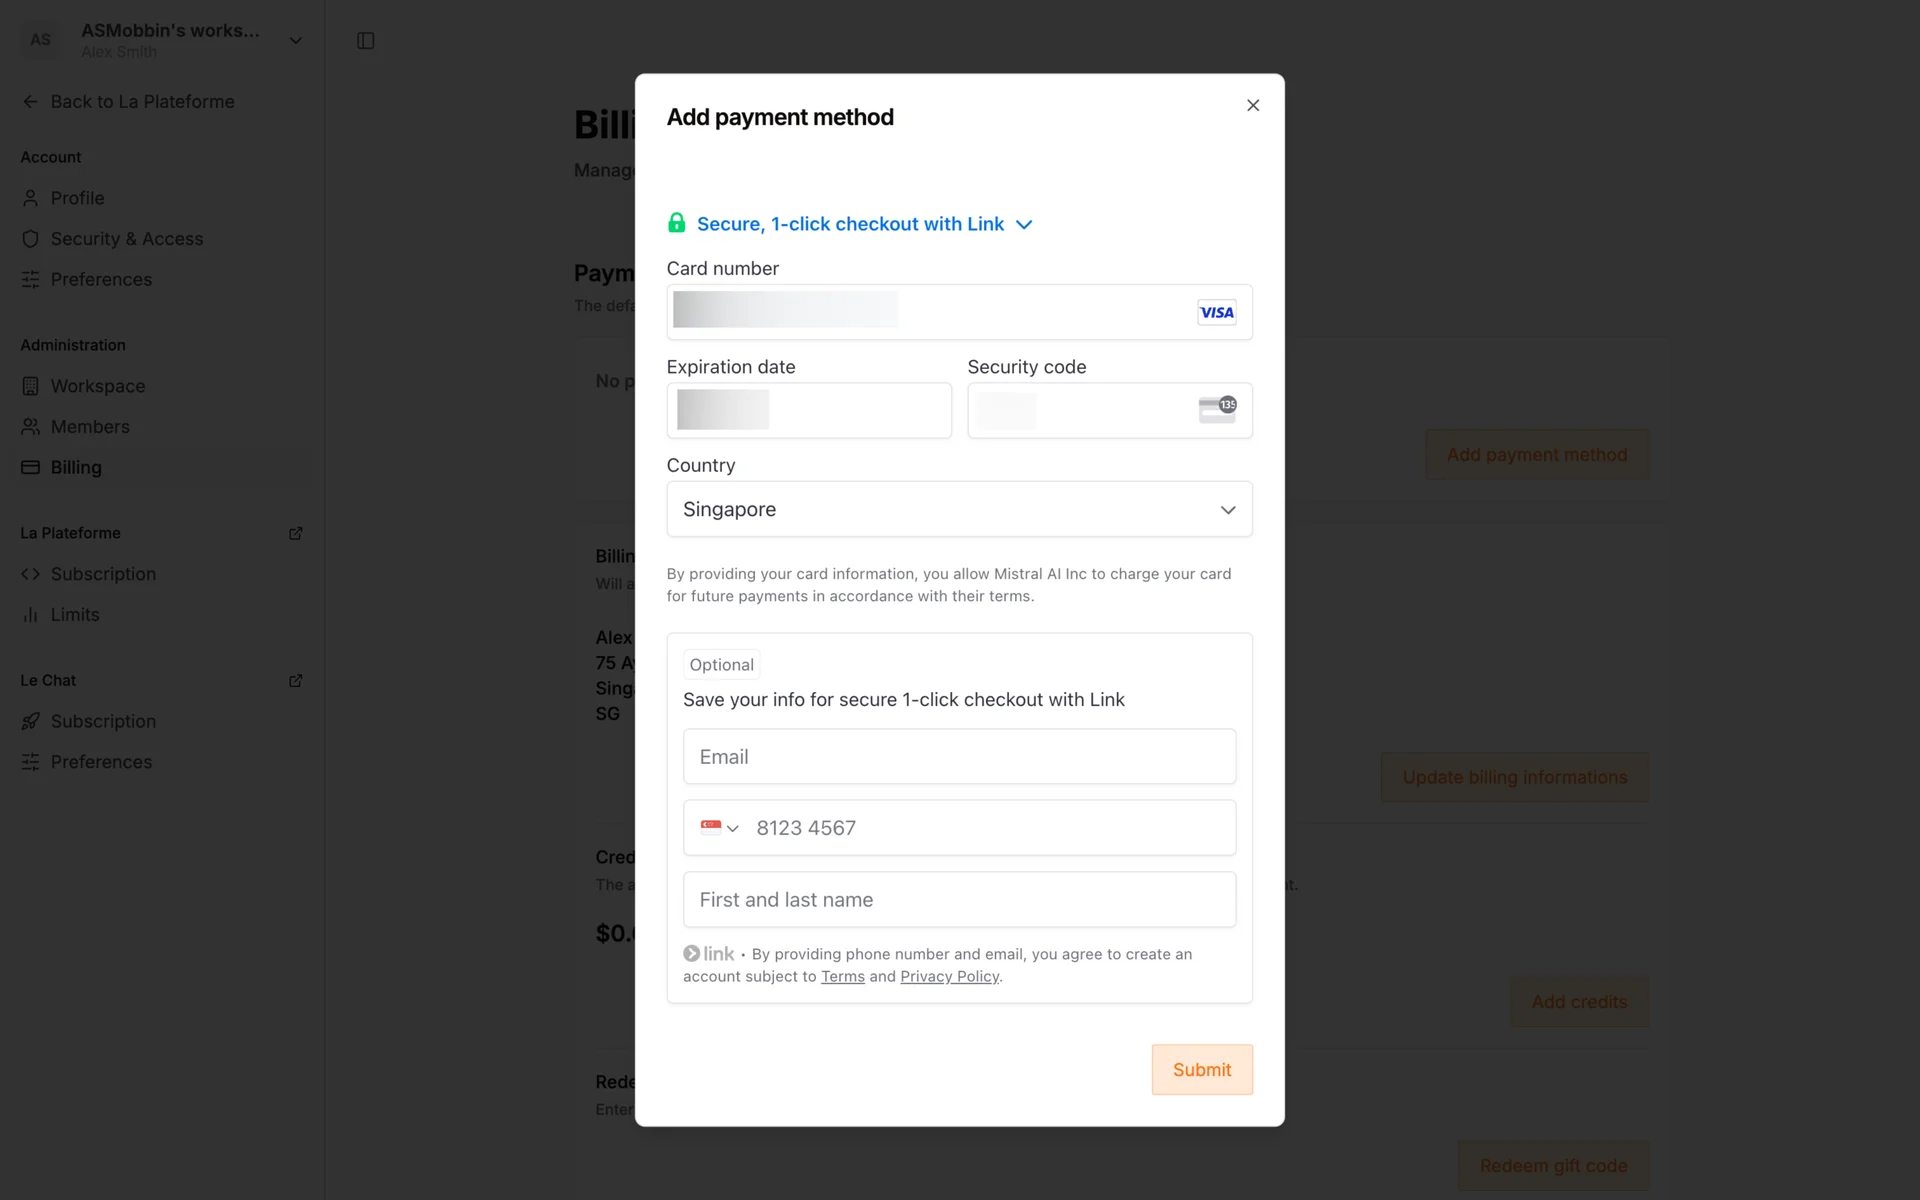Click the phone number field 8123 4567

coord(990,828)
